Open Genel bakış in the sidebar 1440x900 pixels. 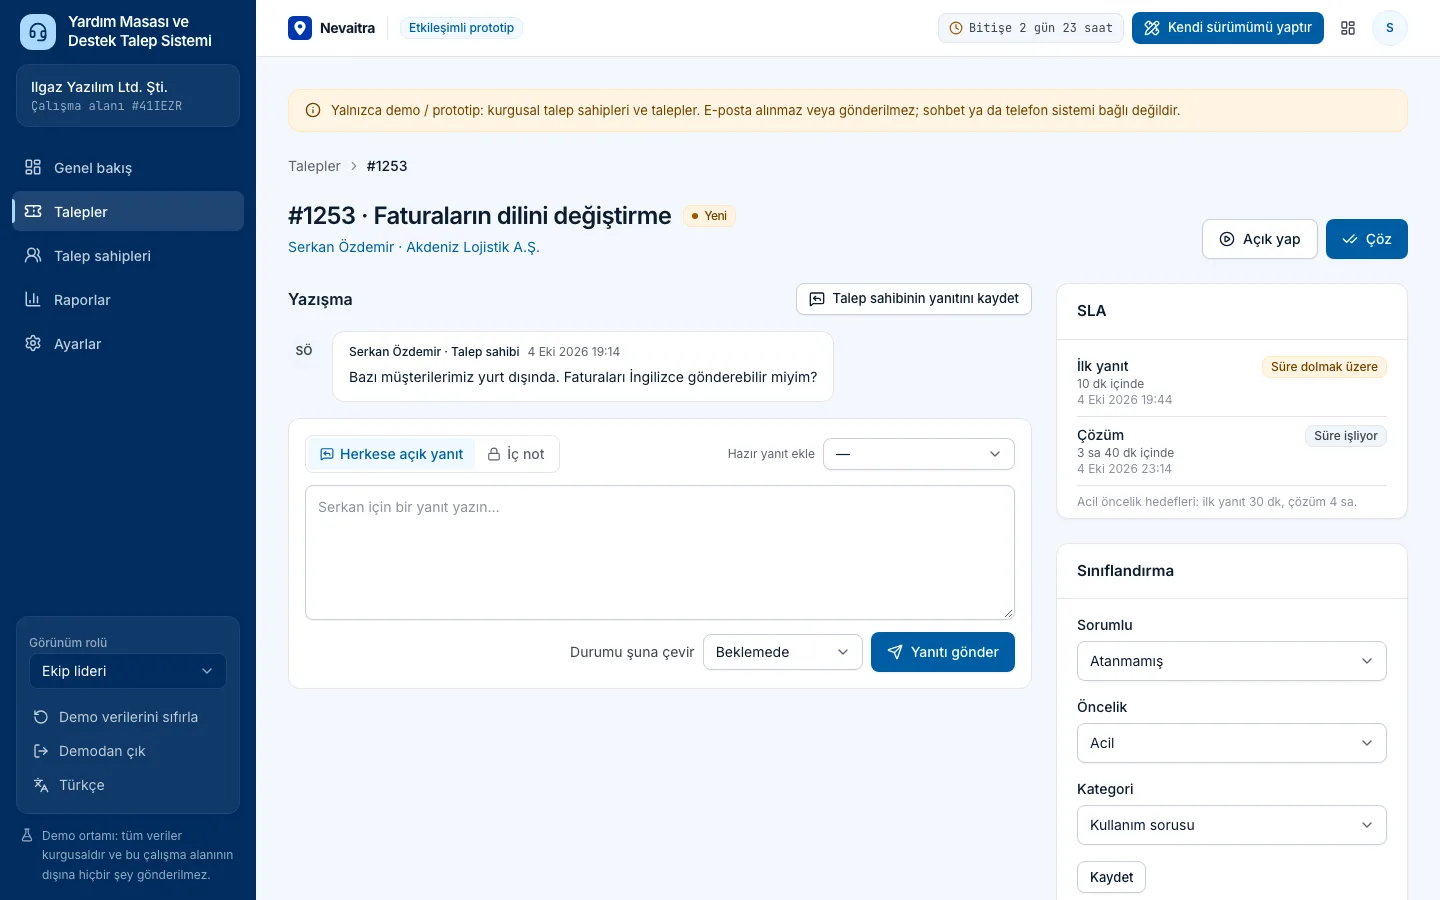(x=128, y=168)
